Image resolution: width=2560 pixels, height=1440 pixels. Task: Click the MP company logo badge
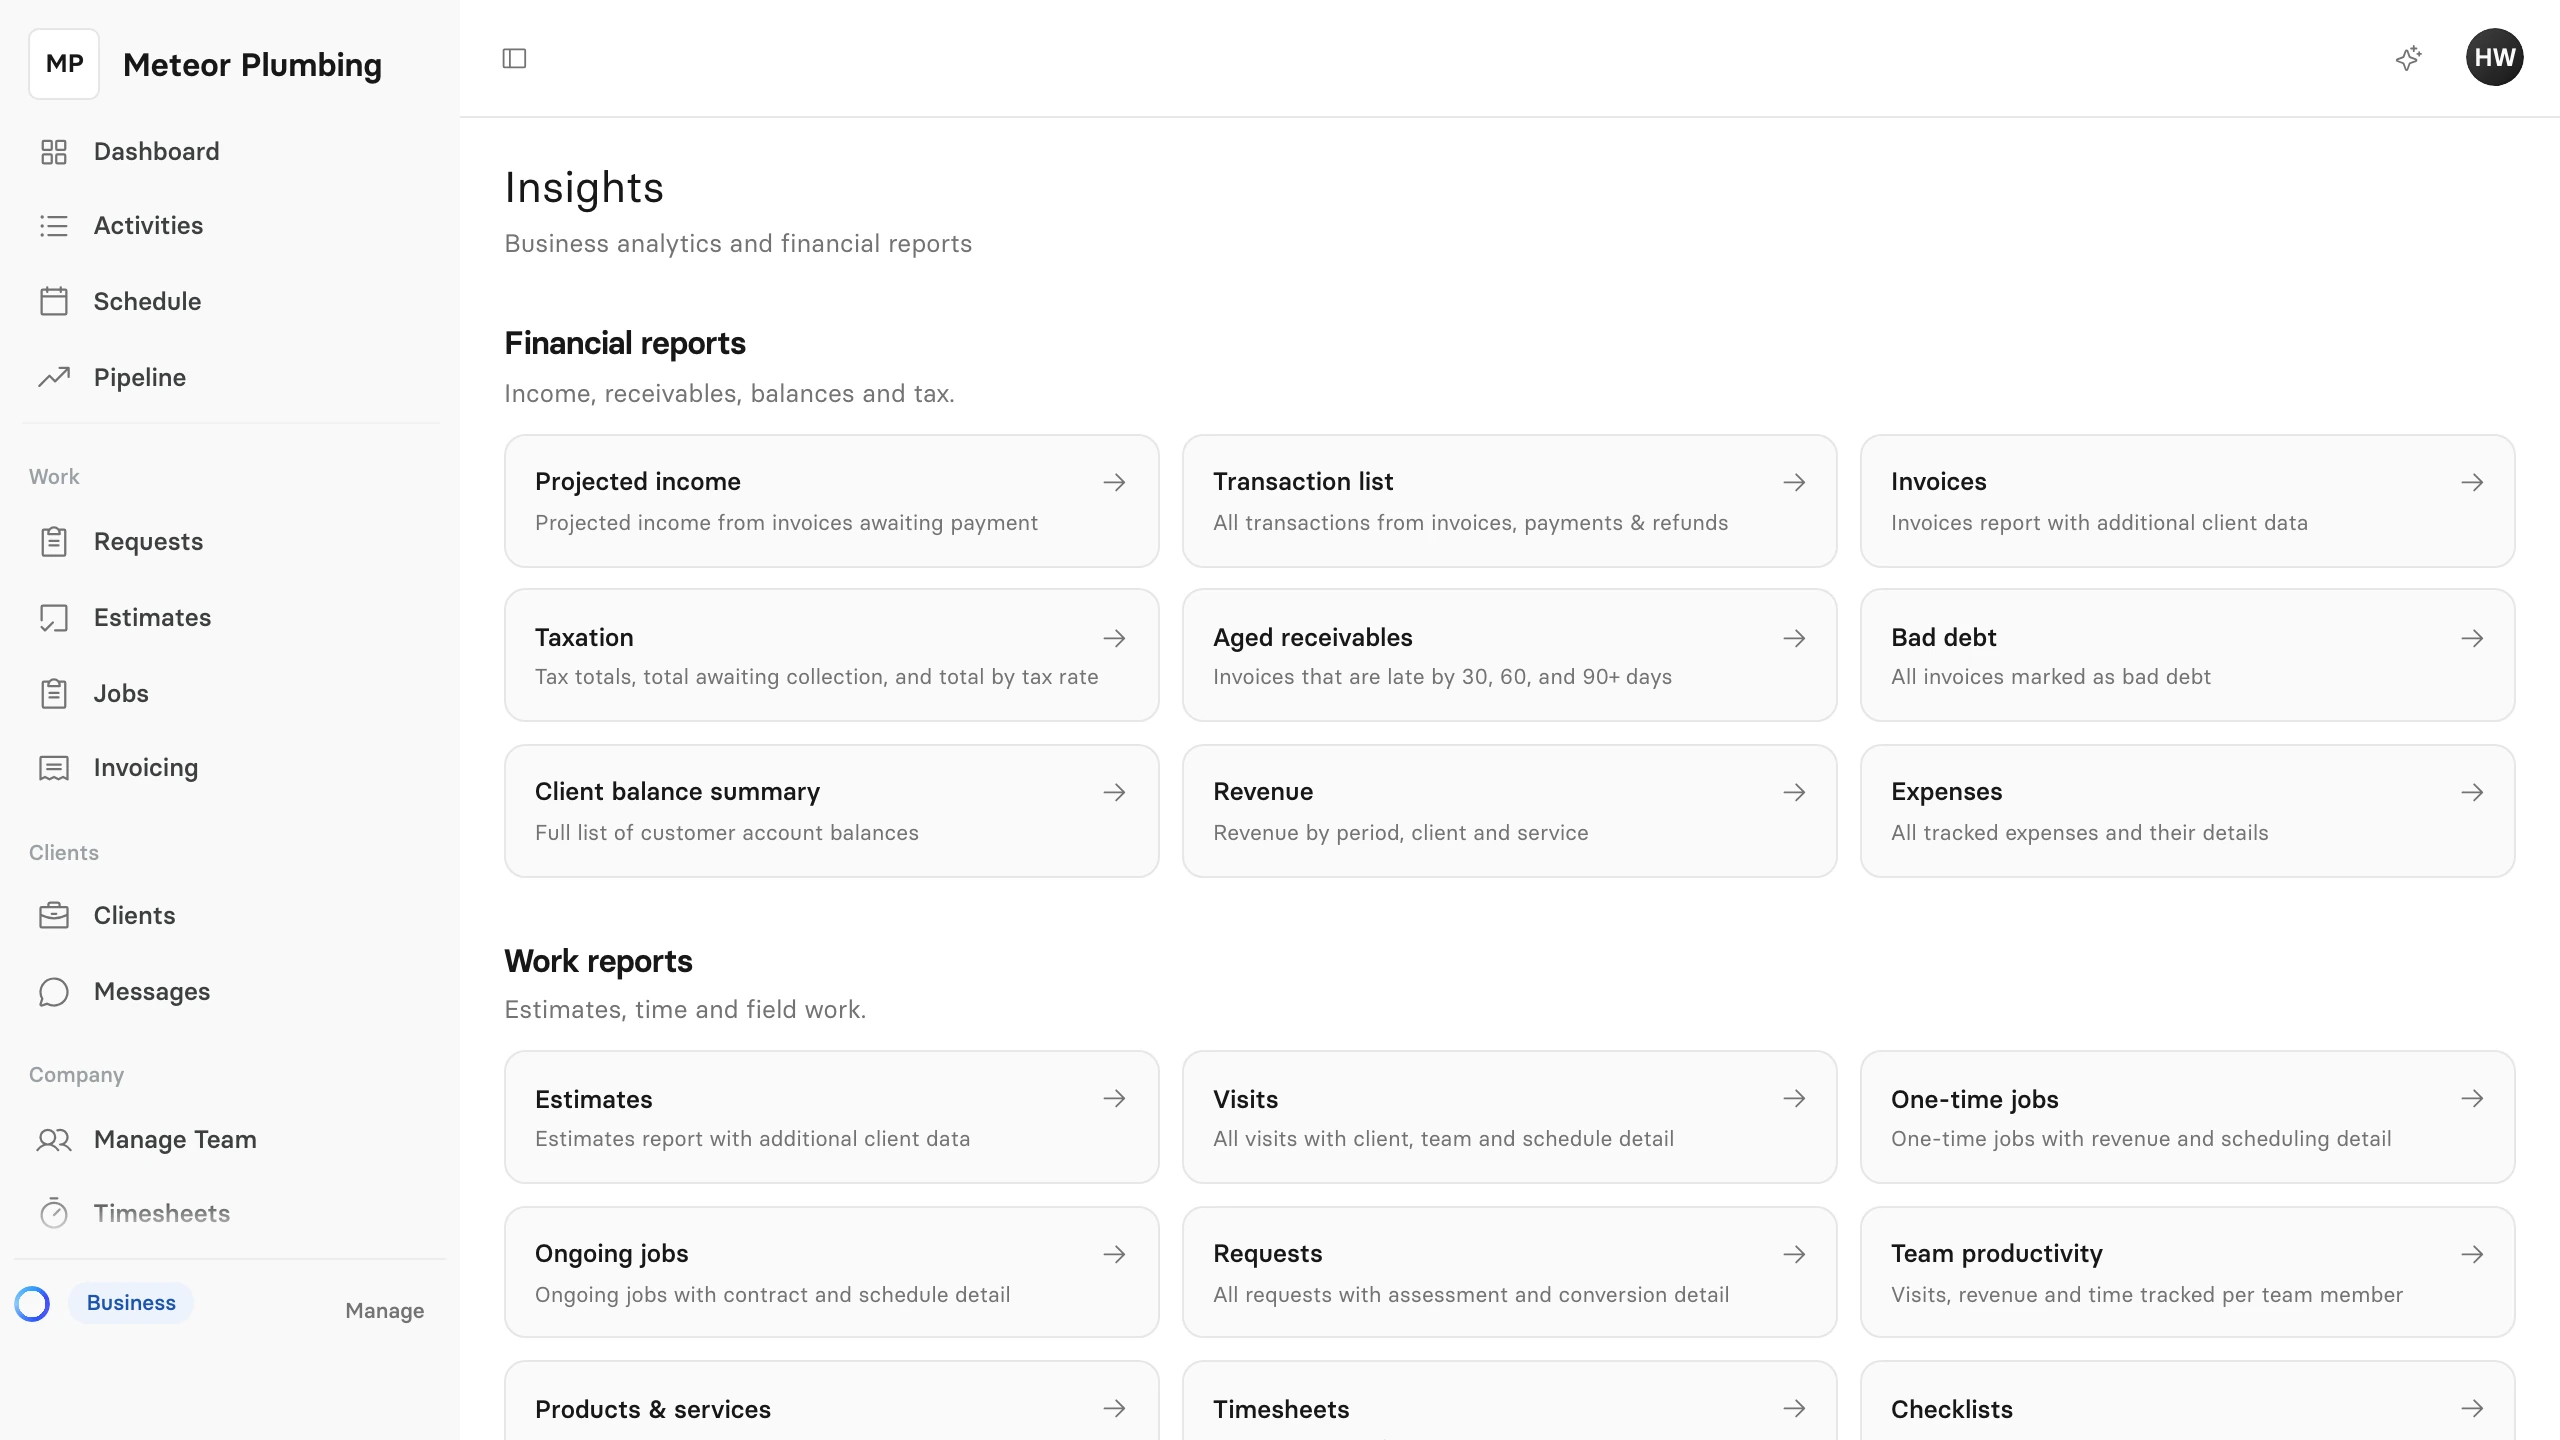click(64, 64)
